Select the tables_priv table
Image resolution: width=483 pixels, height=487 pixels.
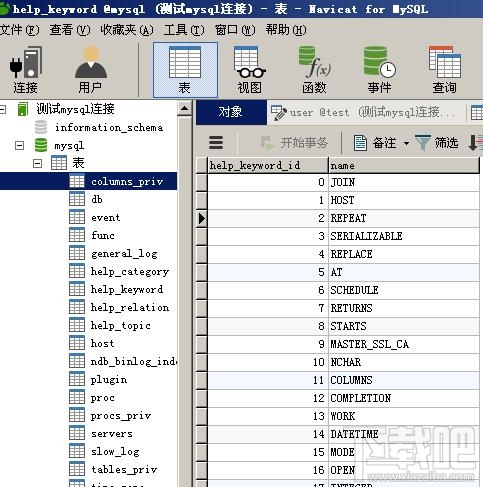point(124,470)
